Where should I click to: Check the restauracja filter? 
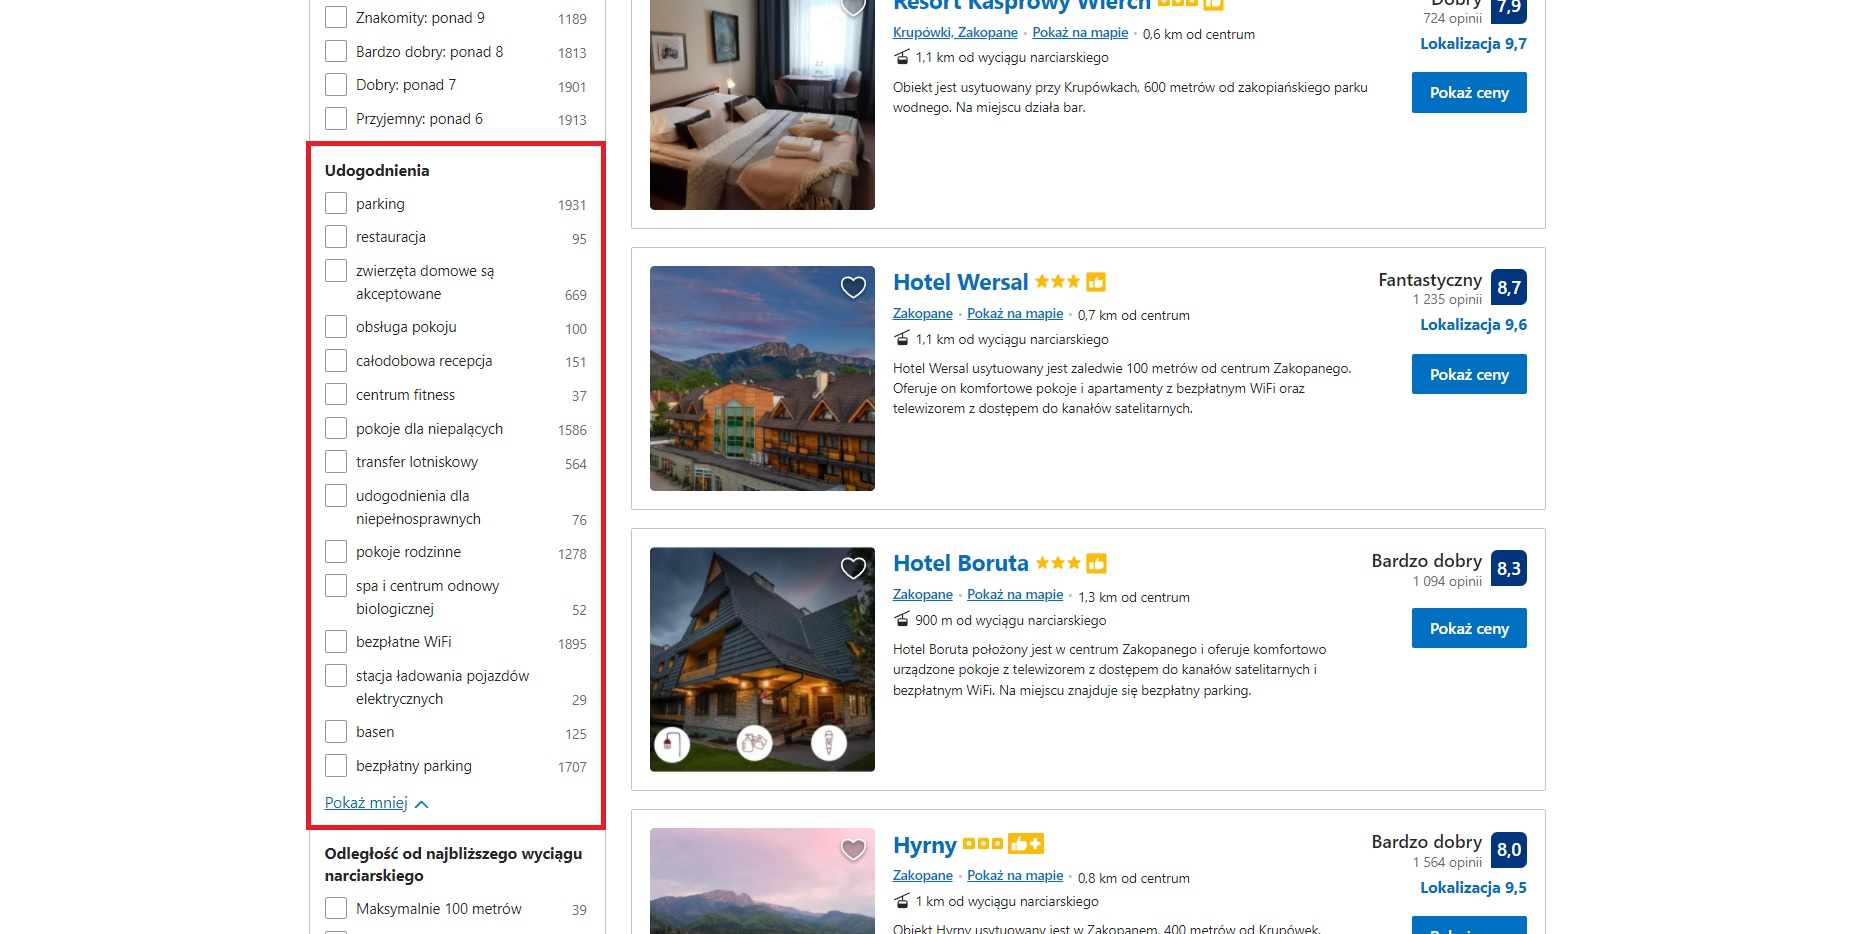point(336,237)
